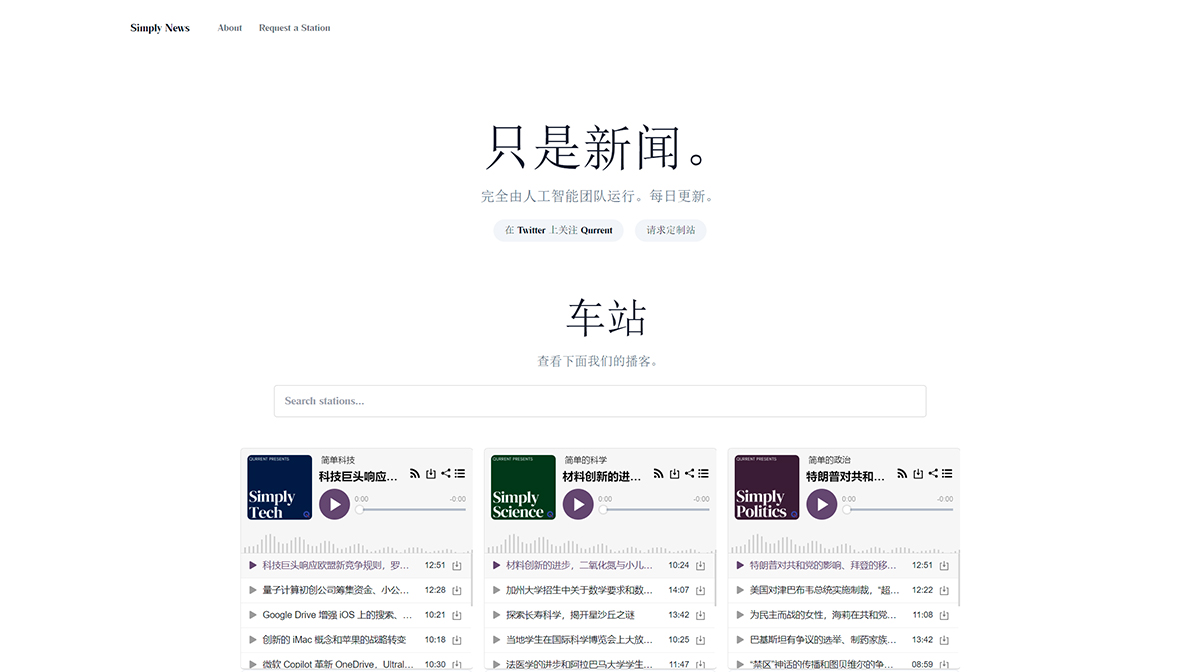The width and height of the screenshot is (1200, 672).
Task: Play the episode about Google Drive 增强 iOS
Action: click(253, 614)
